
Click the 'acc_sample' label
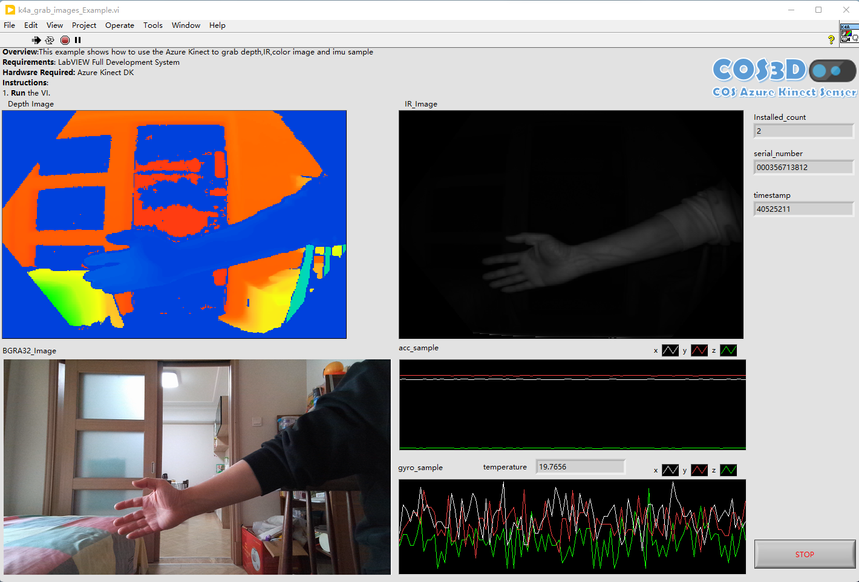click(x=419, y=347)
